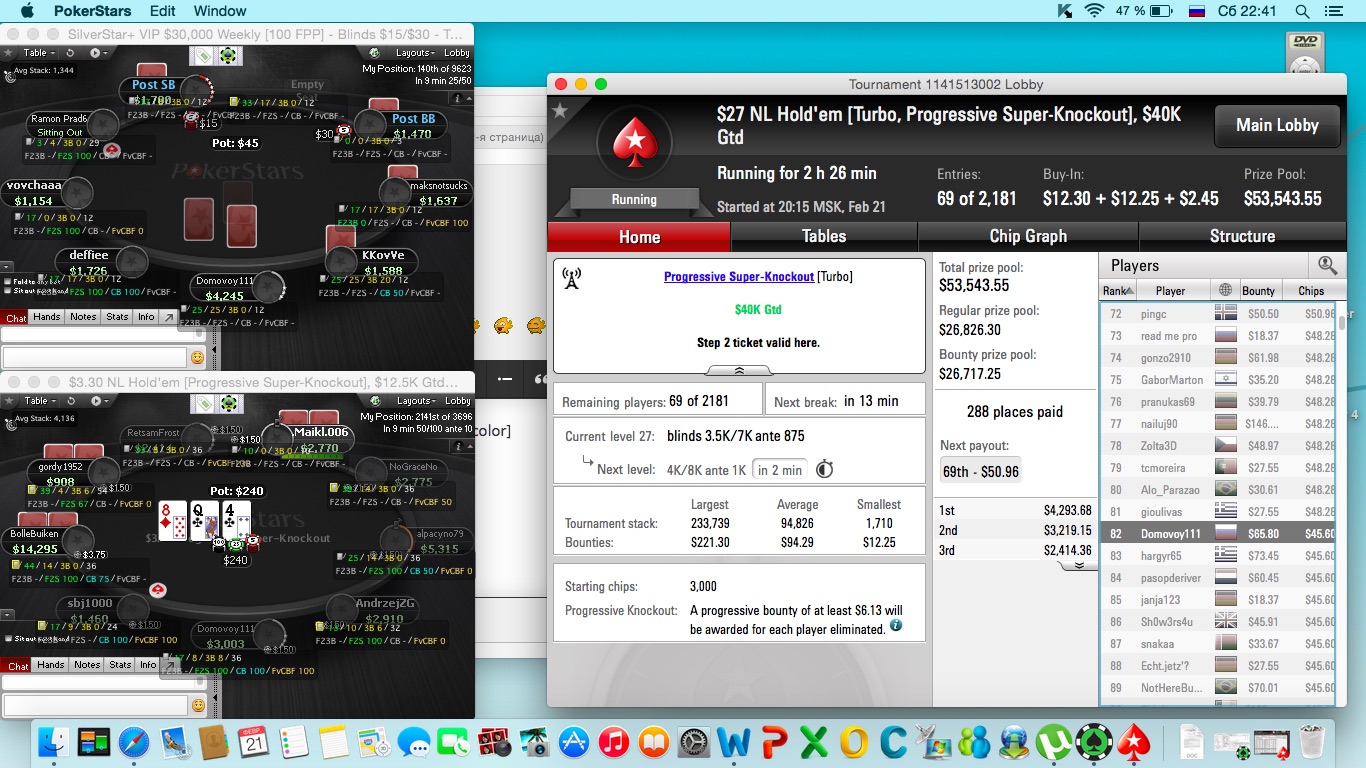This screenshot has height=768, width=1366.
Task: Collapse the tournament info box double chevron
Action: (739, 370)
